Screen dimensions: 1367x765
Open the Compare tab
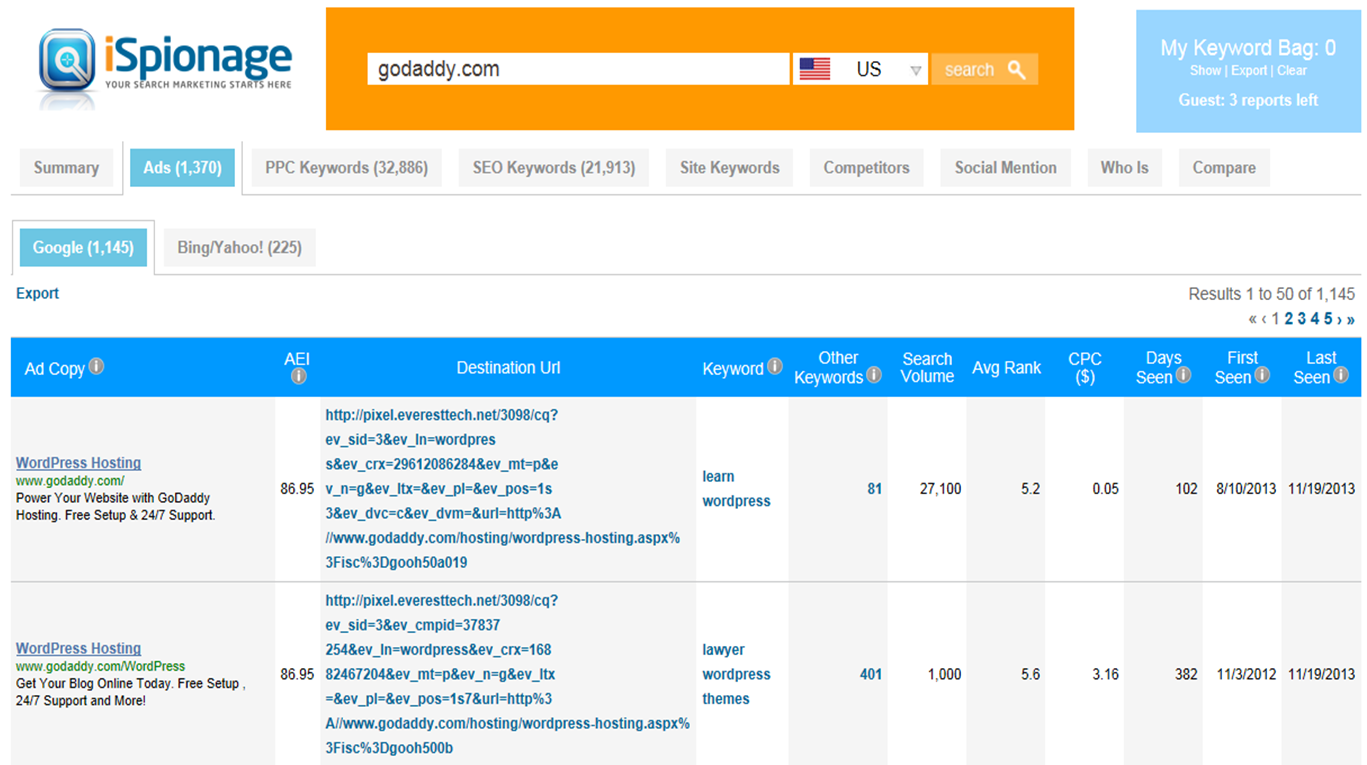(1224, 168)
